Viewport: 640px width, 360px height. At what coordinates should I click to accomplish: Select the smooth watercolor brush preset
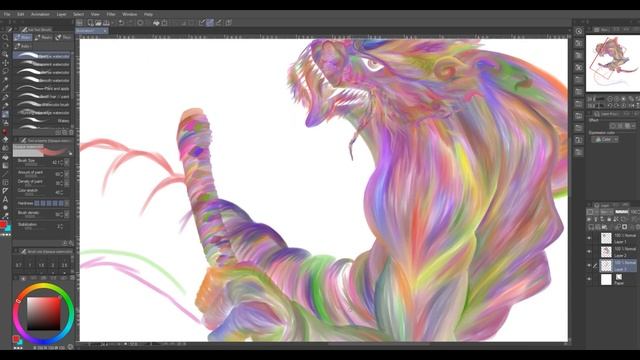pyautogui.click(x=42, y=80)
